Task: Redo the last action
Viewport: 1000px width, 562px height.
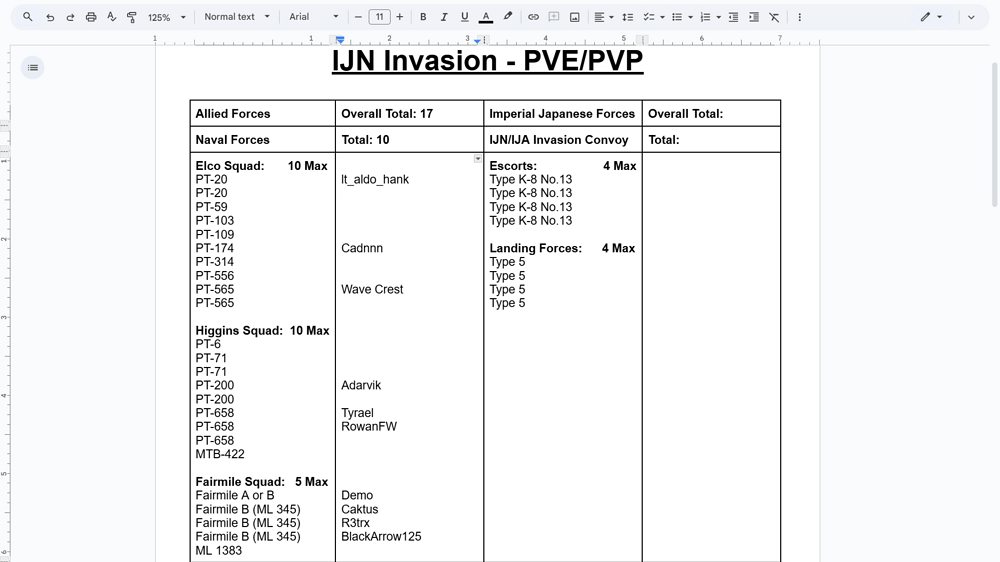Action: pos(70,17)
